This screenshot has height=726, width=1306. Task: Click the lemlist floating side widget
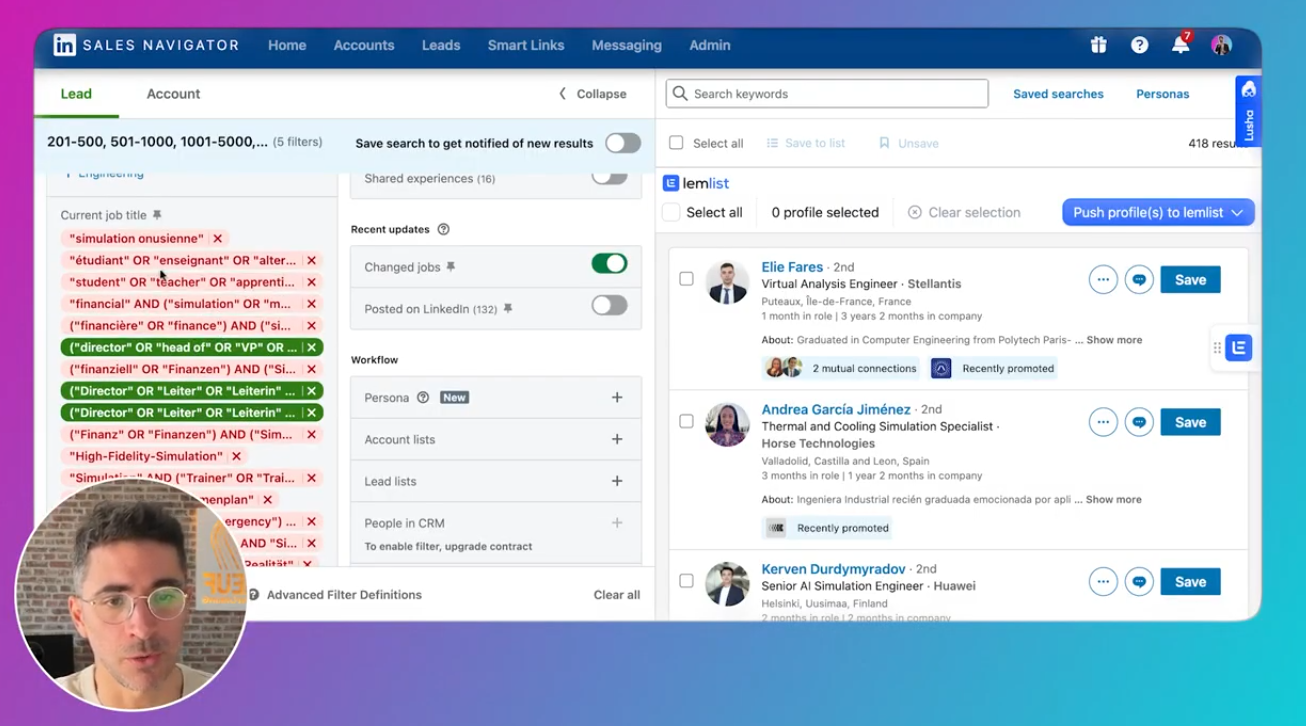point(1238,348)
